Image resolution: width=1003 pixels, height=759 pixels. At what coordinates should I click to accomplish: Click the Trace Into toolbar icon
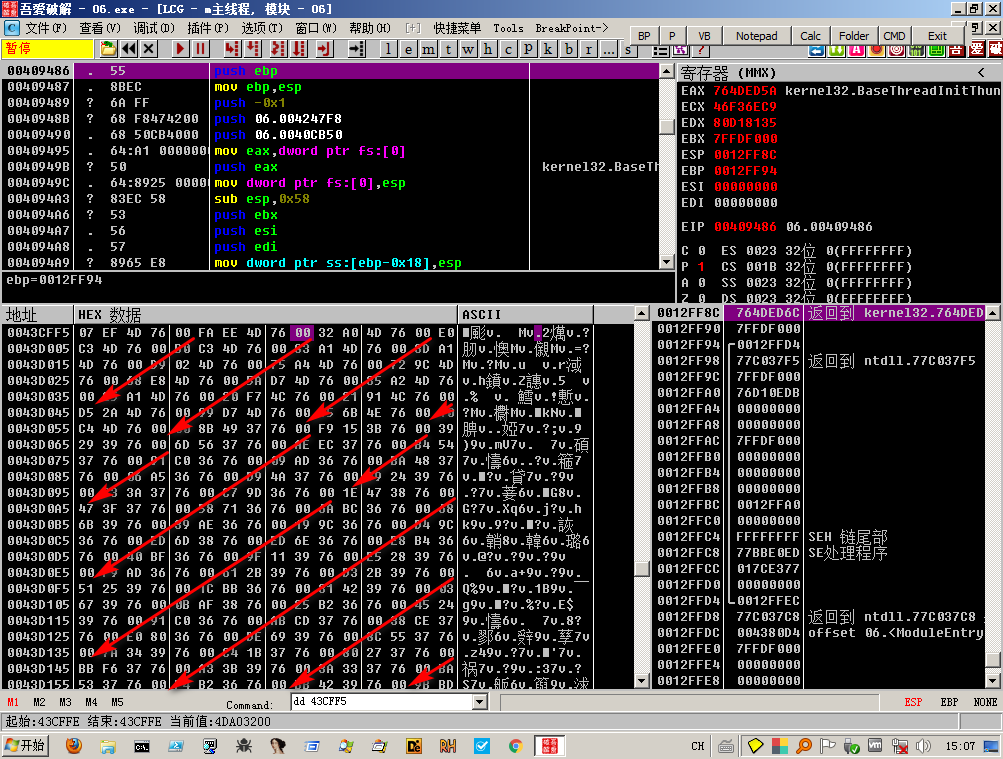278,49
